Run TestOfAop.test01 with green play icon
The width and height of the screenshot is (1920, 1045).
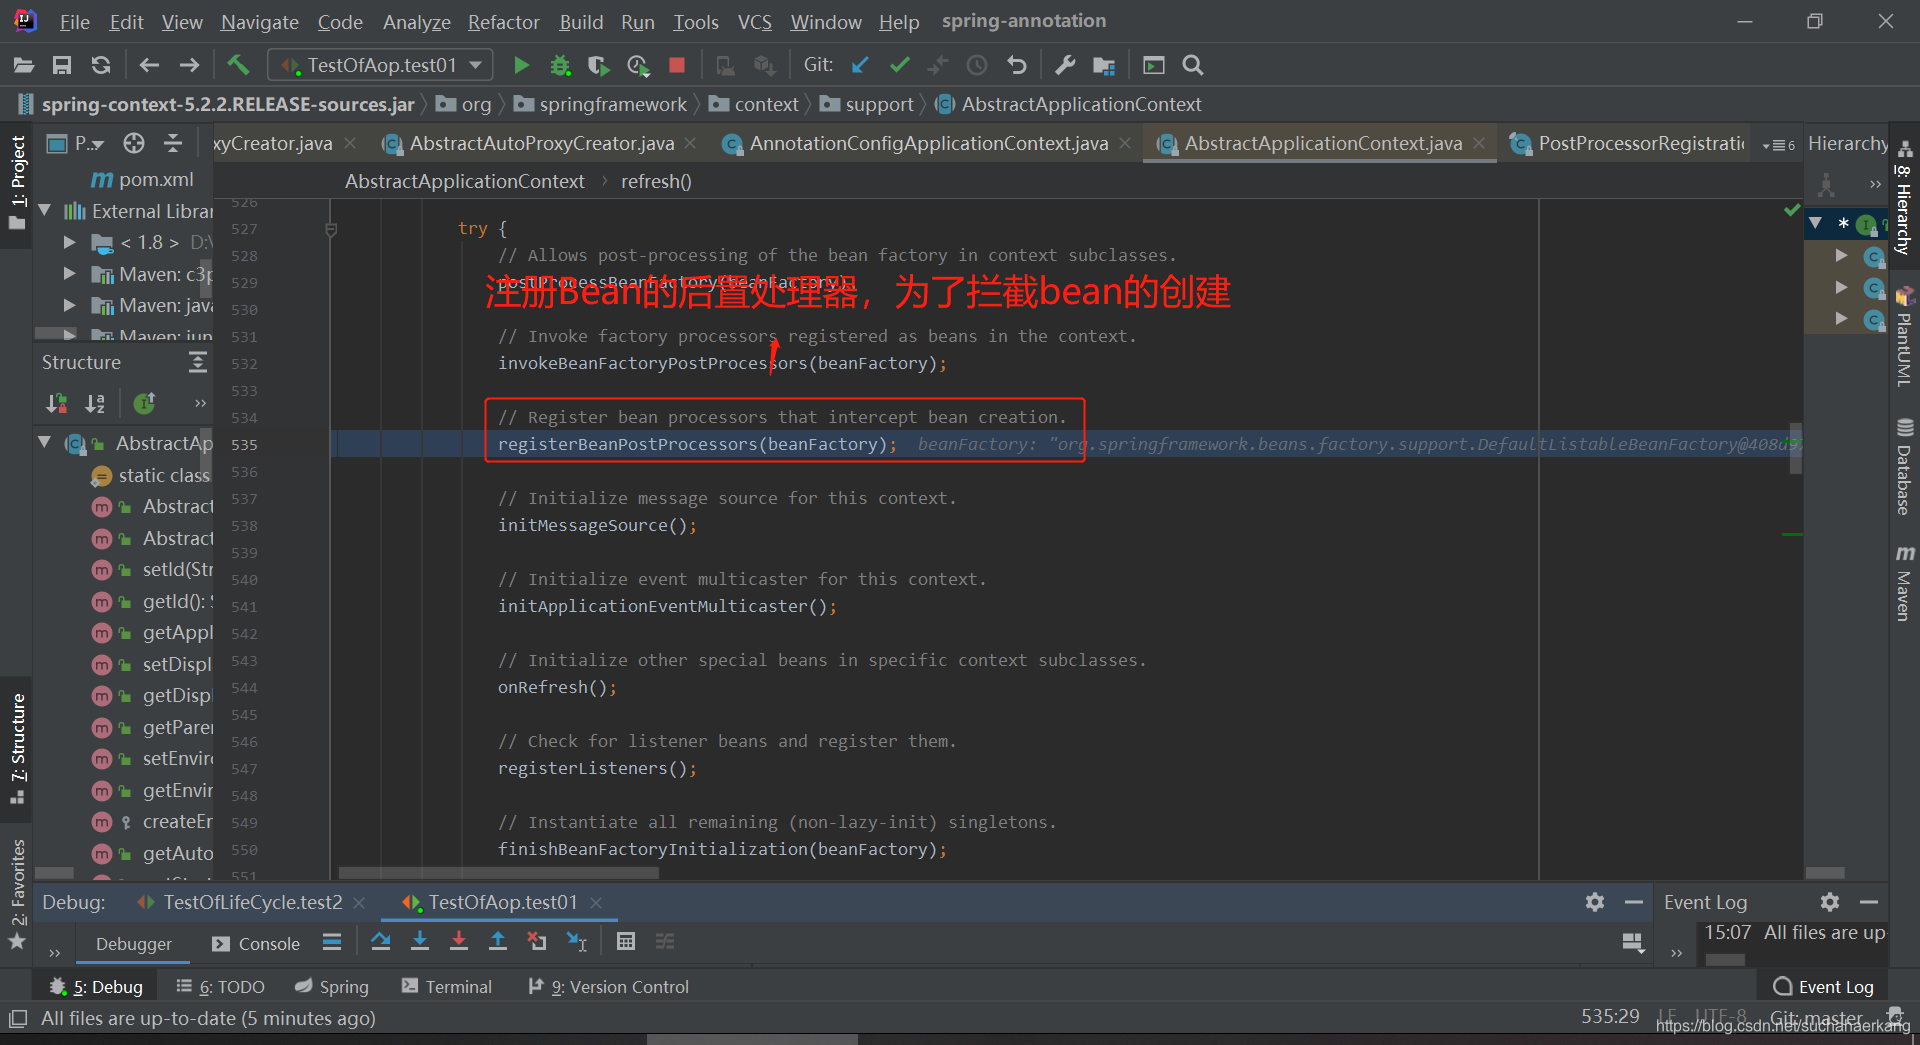point(521,65)
